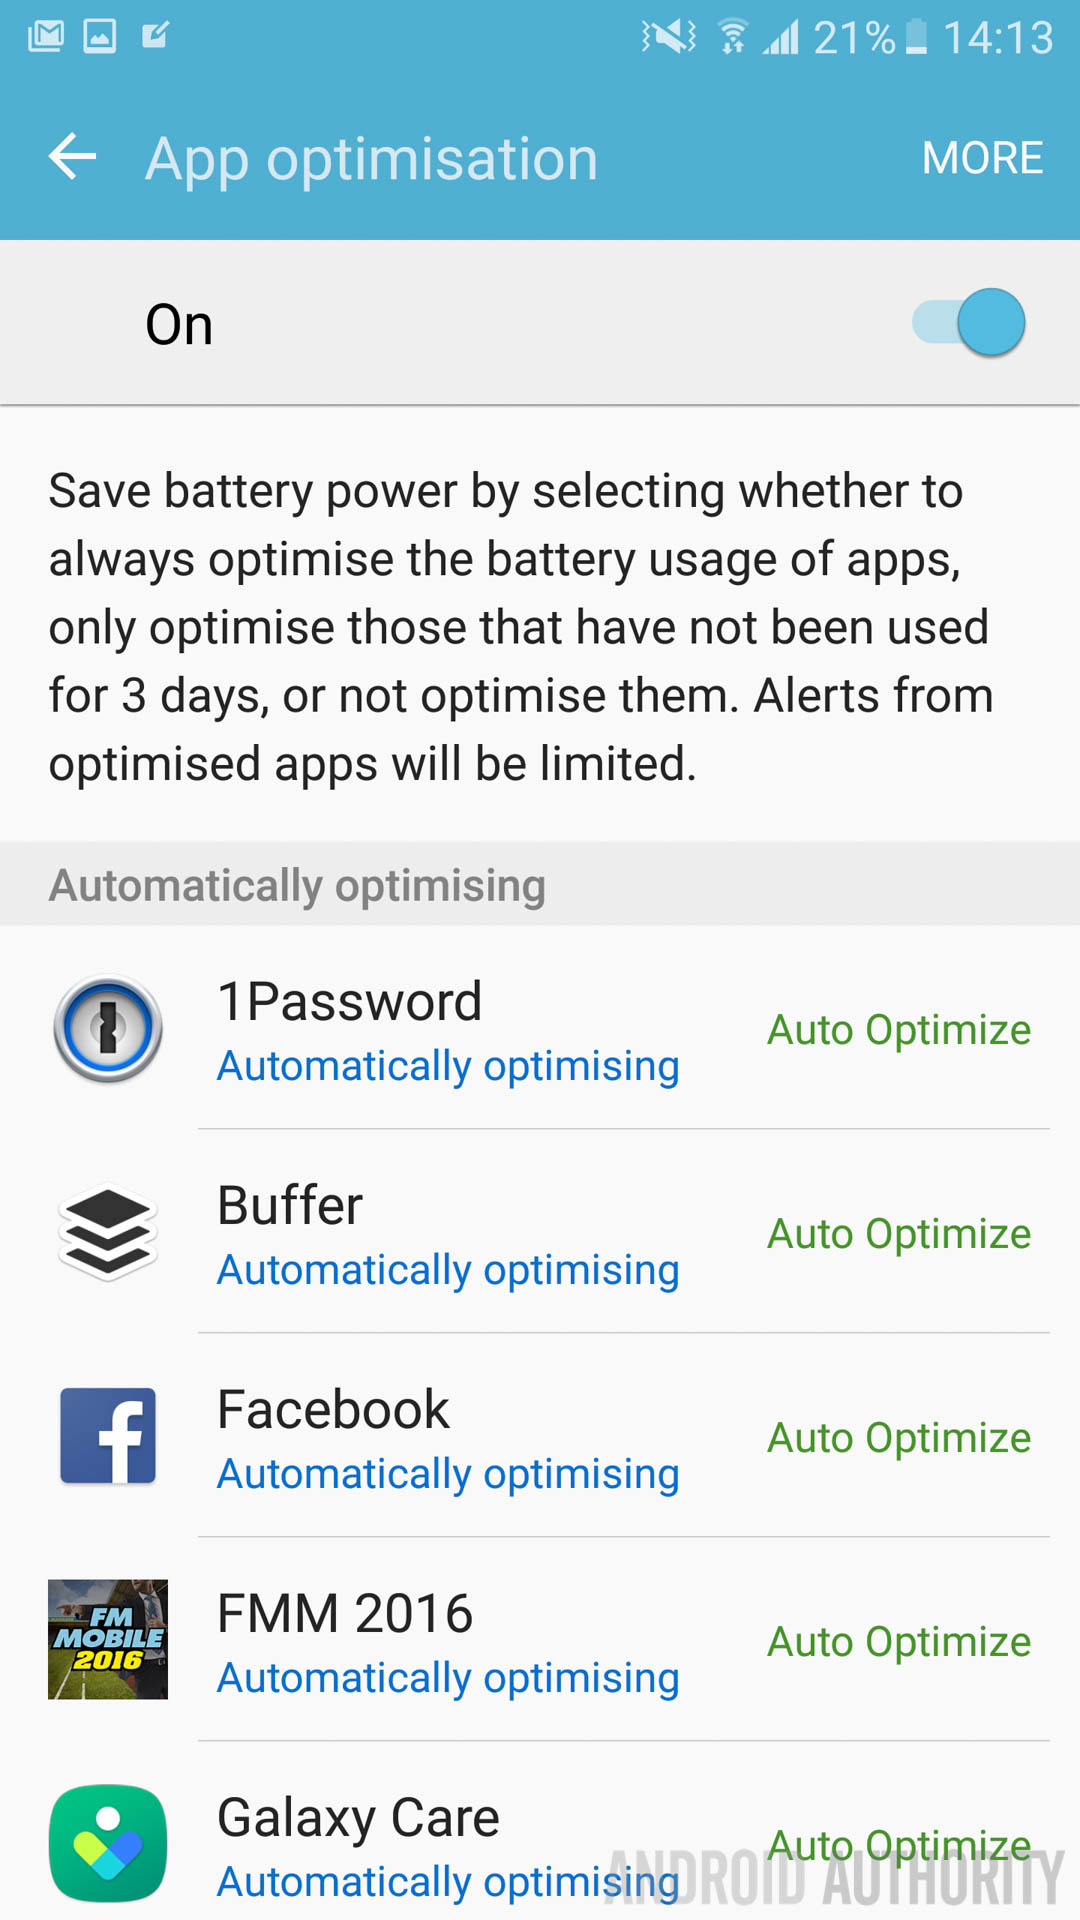Screen dimensions: 1080x1920
Task: Tap the picture notification icon
Action: (99, 37)
